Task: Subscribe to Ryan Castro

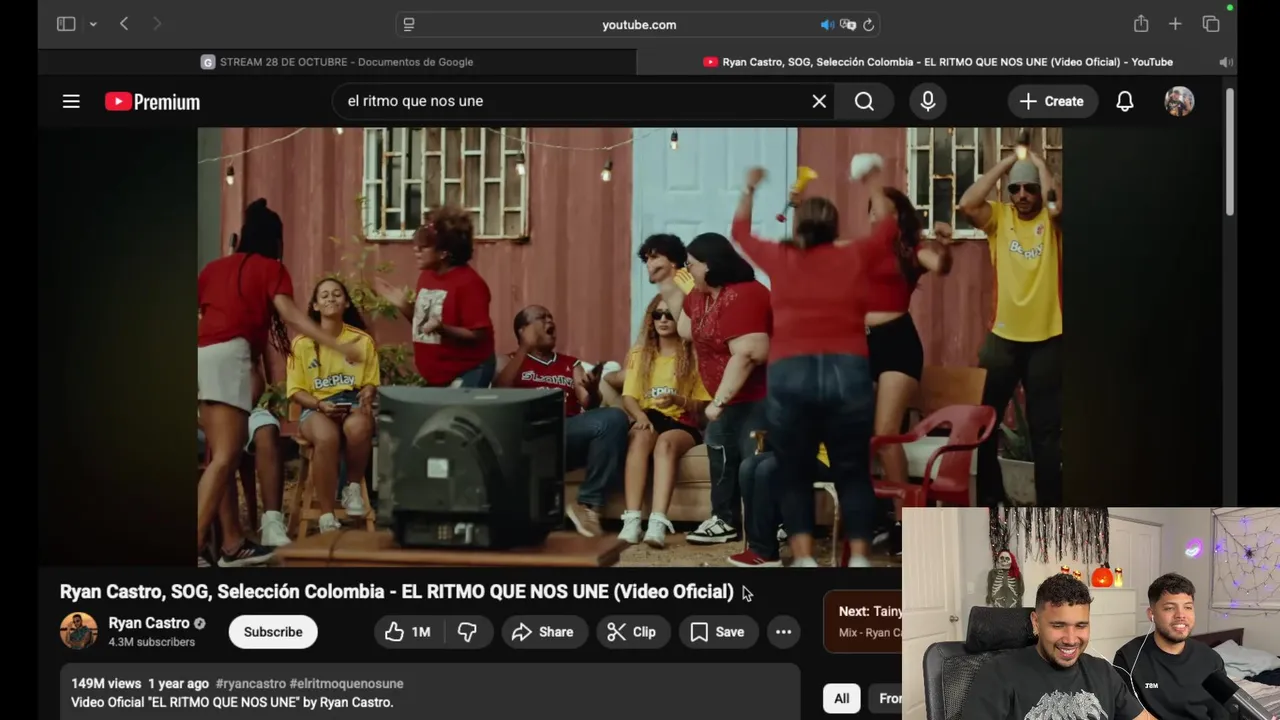Action: [x=273, y=632]
